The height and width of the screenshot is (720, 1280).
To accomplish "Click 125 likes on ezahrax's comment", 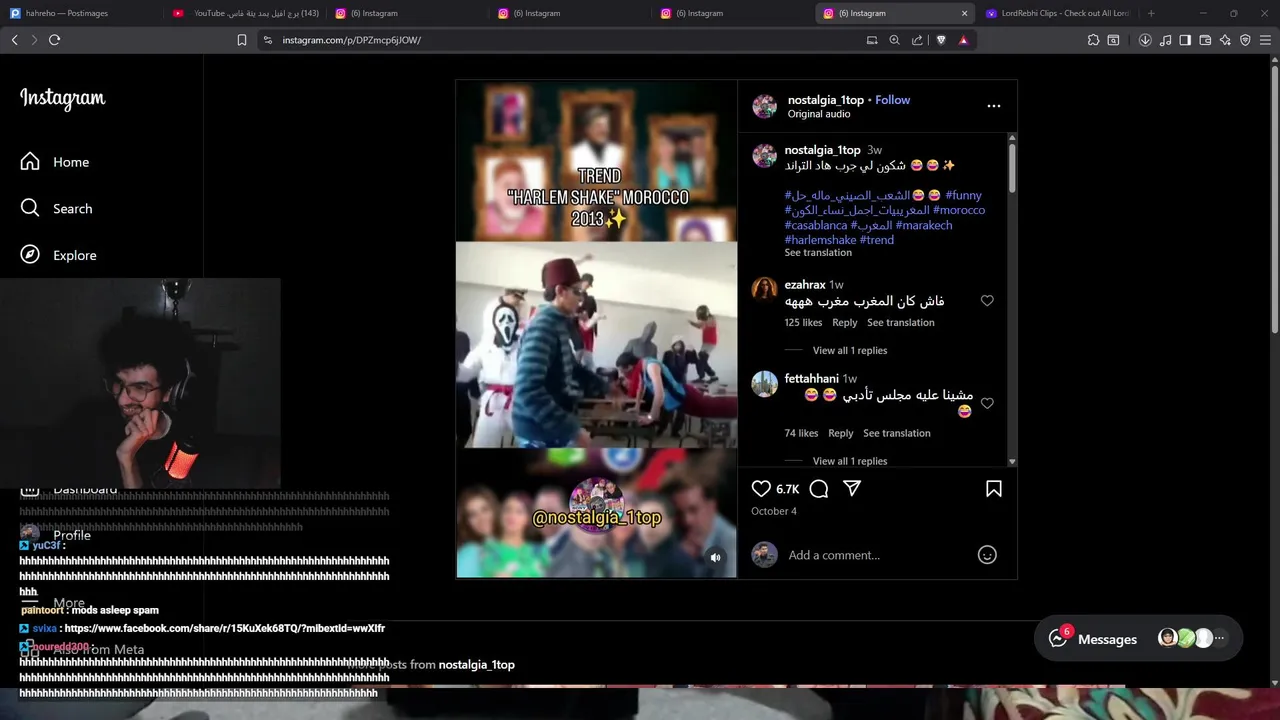I will 803,323.
